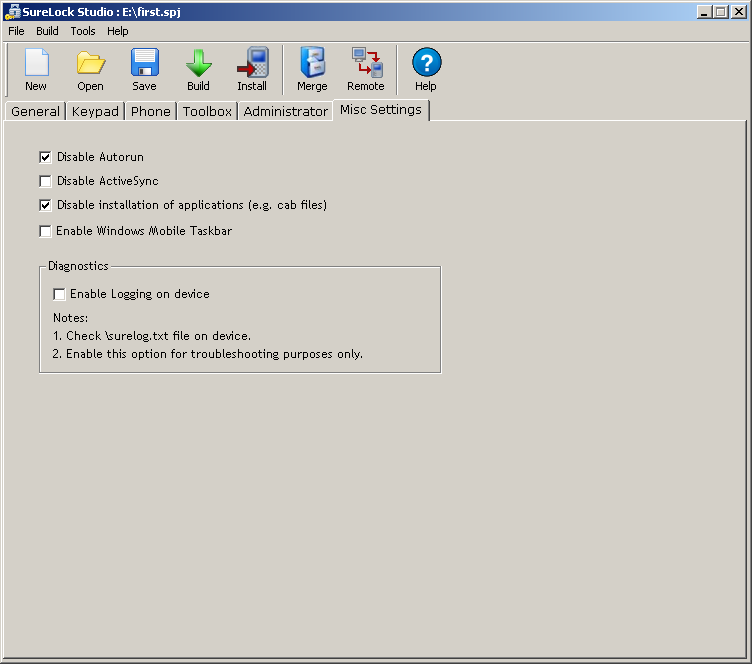Click the 'Notes:' label in Diagnostics
752x664 pixels.
tap(70, 318)
